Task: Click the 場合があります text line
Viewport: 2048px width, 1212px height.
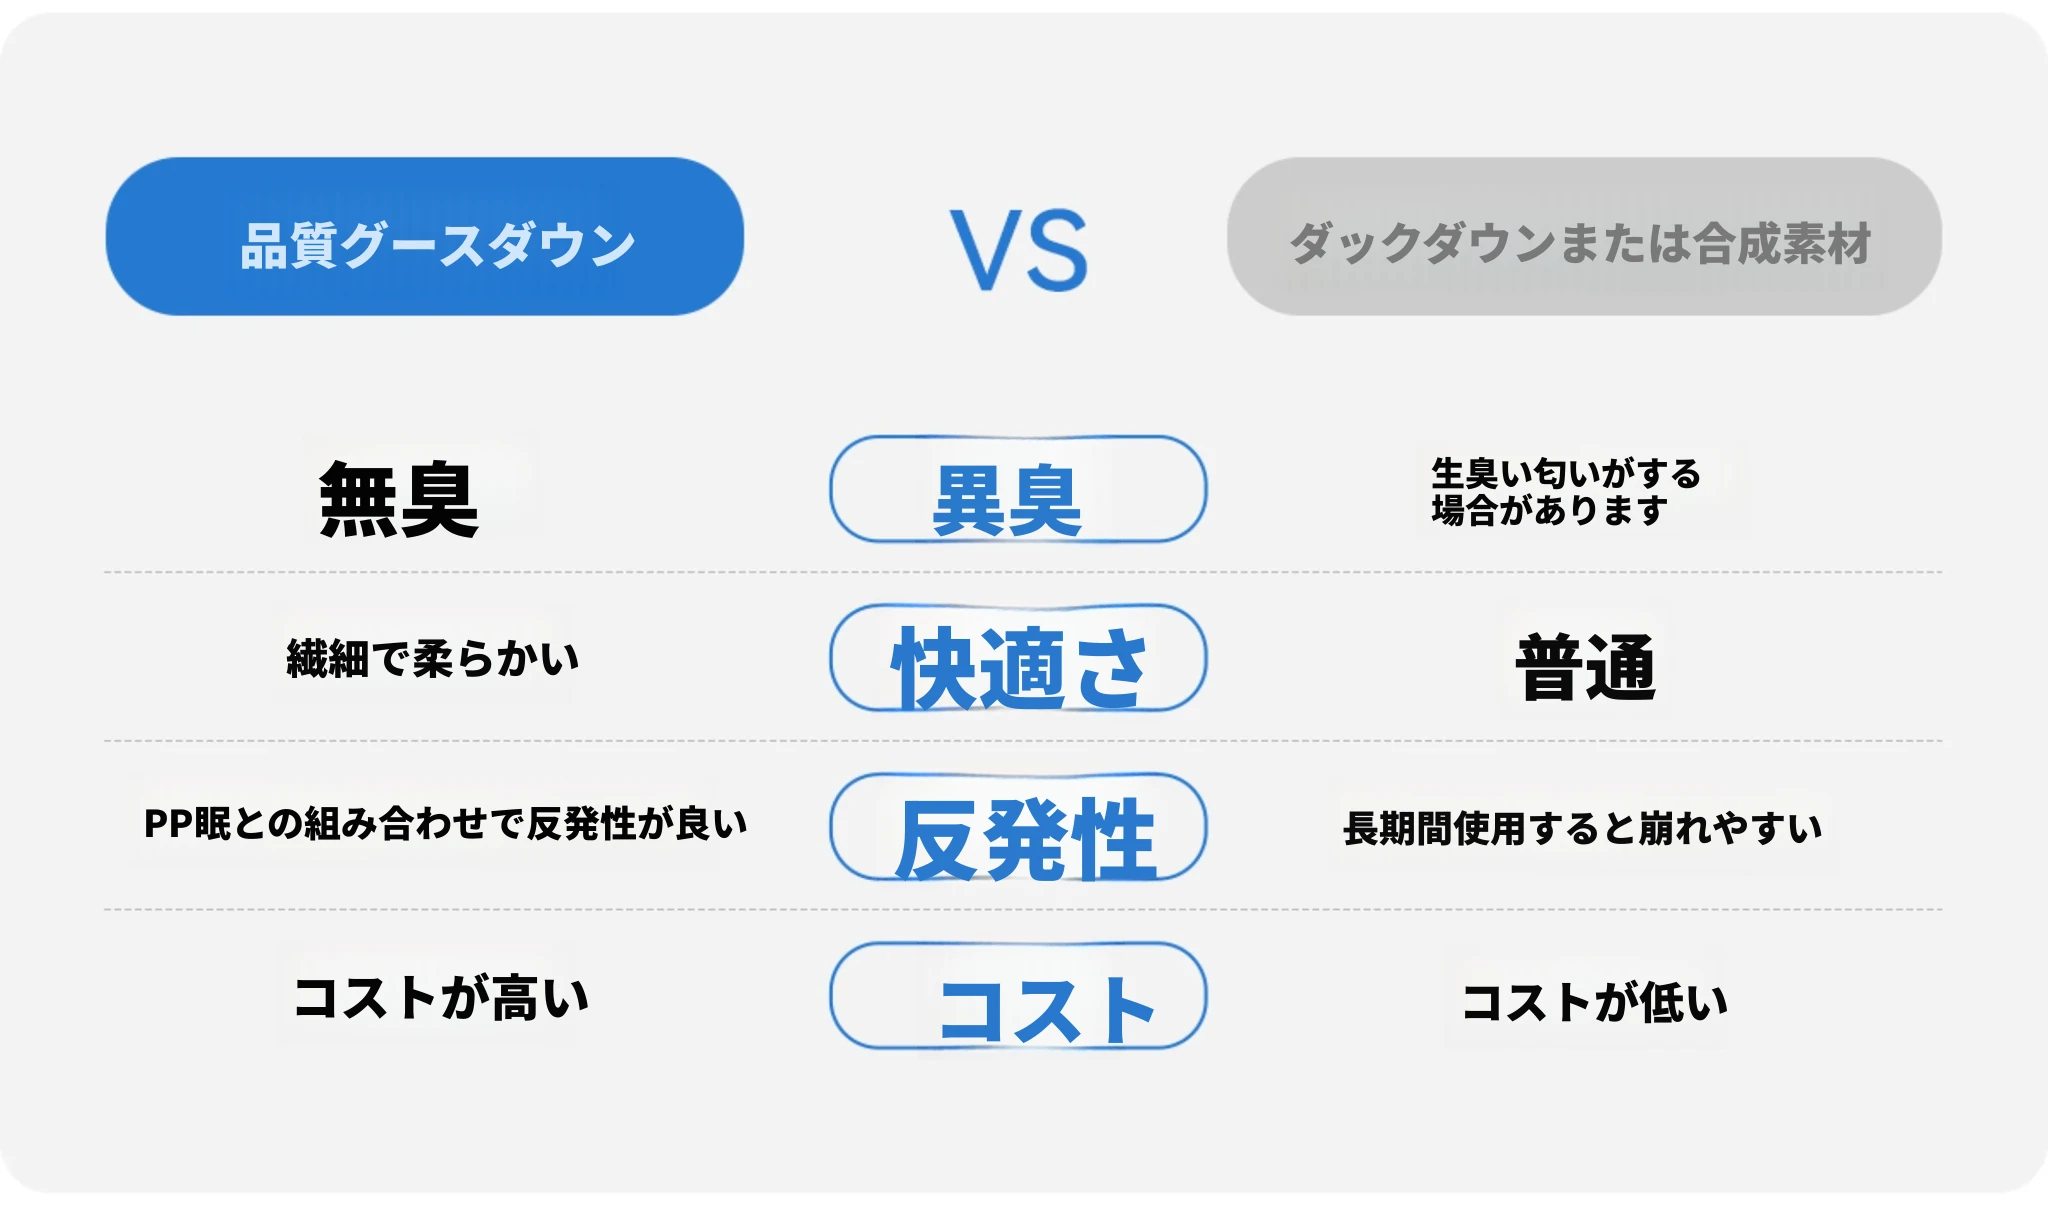Action: [1549, 510]
